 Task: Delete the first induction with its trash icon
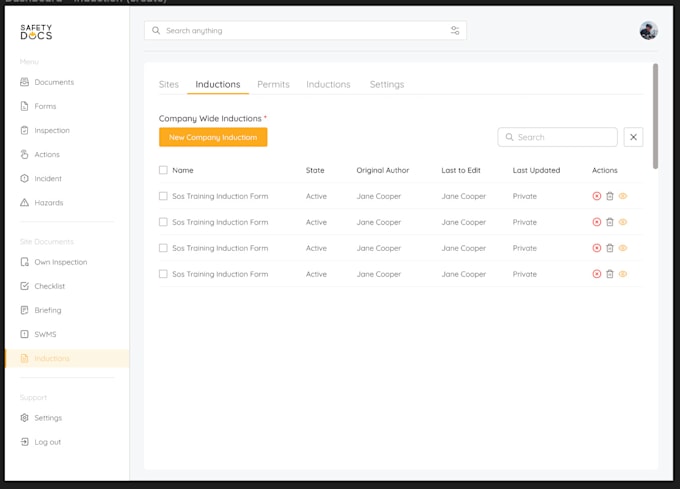pyautogui.click(x=610, y=196)
